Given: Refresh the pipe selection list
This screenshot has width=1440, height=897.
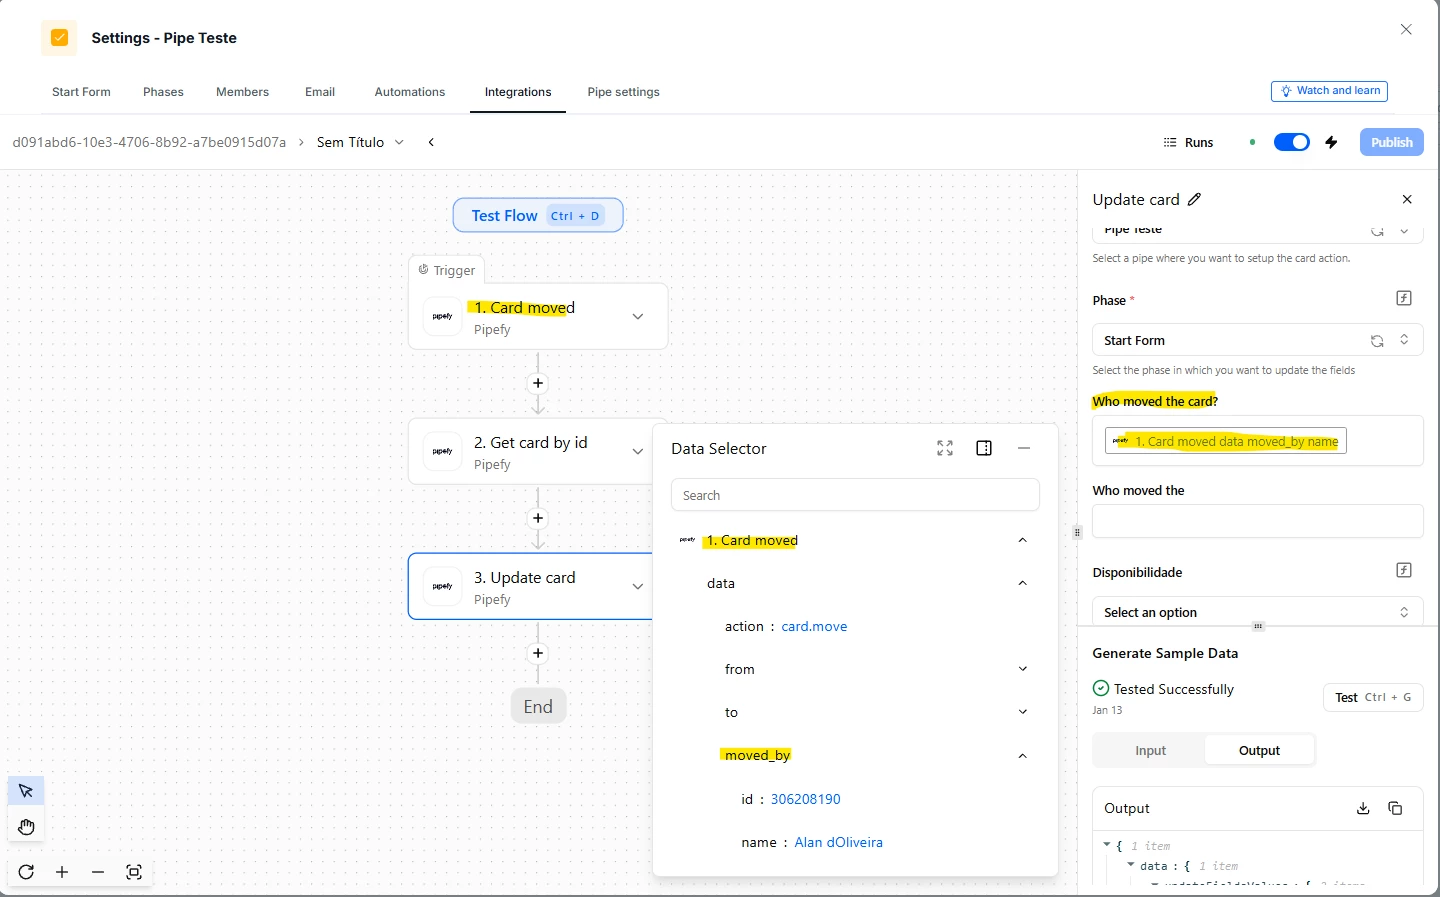Looking at the screenshot, I should click(1377, 231).
